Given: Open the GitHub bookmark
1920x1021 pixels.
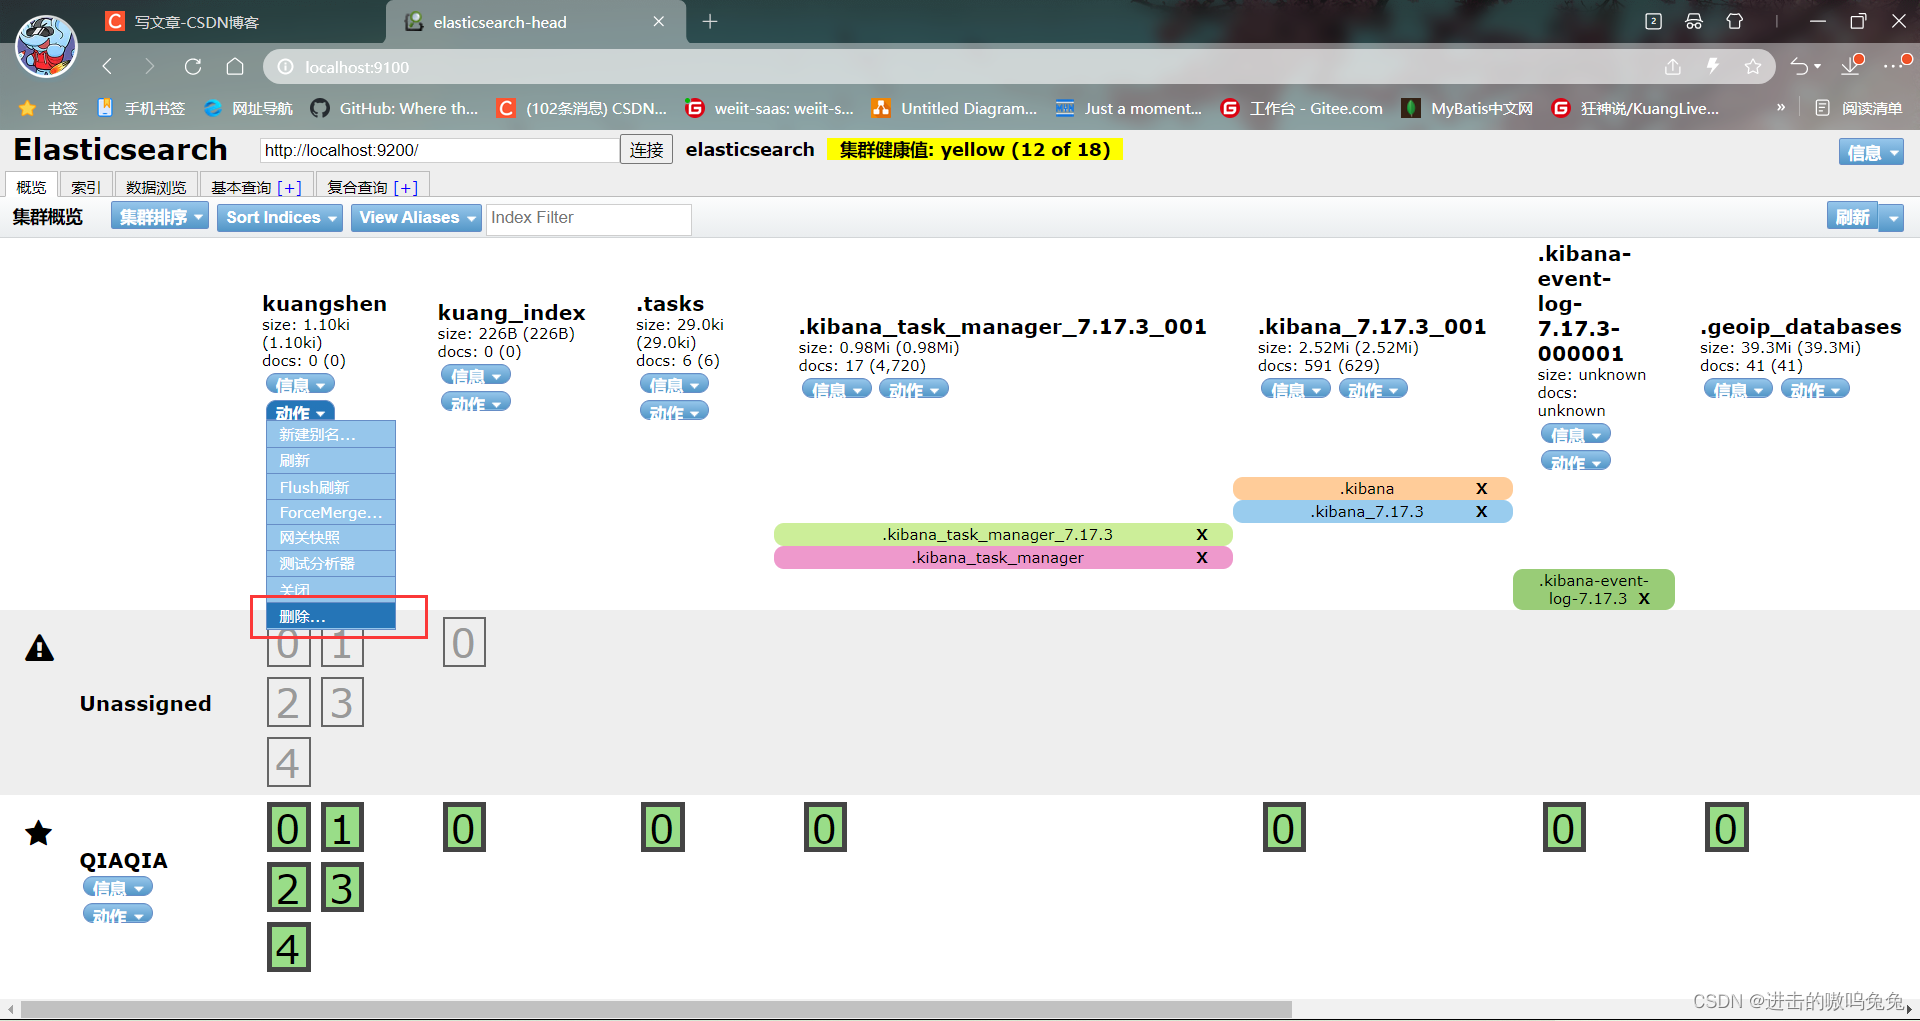Looking at the screenshot, I should (x=395, y=108).
